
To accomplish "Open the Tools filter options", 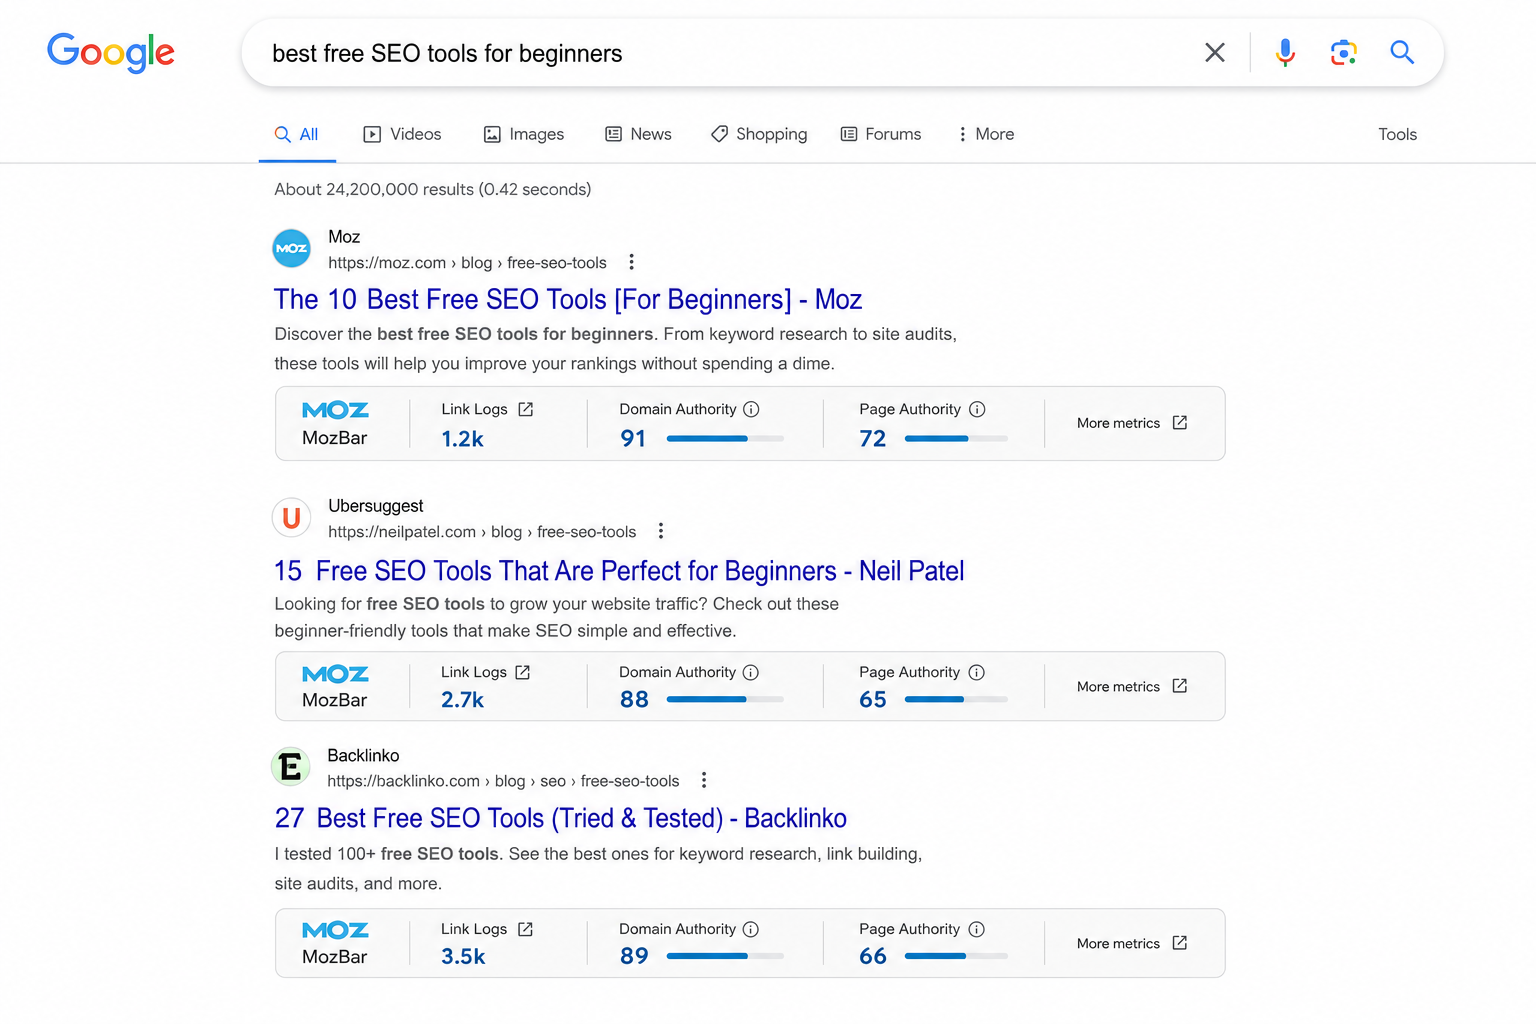I will [x=1397, y=134].
